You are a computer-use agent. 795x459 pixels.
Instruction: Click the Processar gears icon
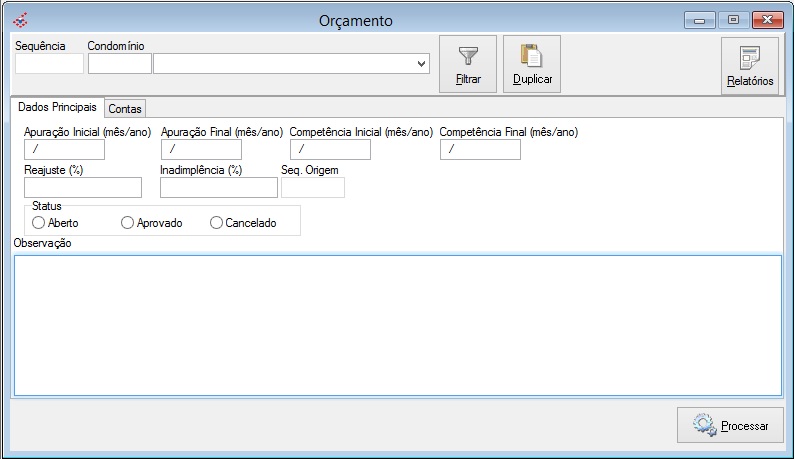[704, 425]
